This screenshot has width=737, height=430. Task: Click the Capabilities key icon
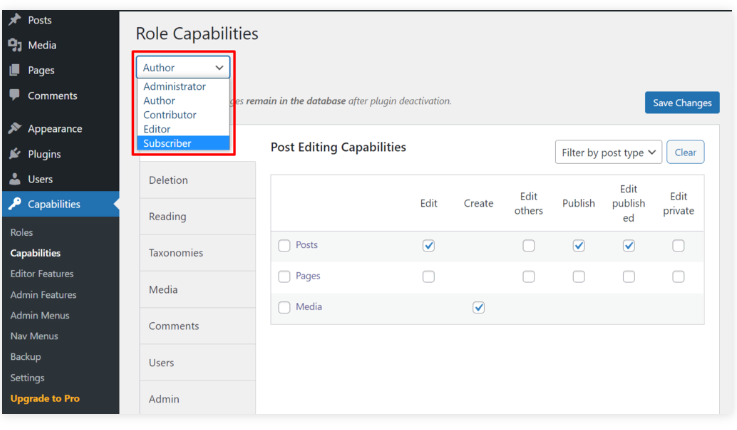click(15, 204)
